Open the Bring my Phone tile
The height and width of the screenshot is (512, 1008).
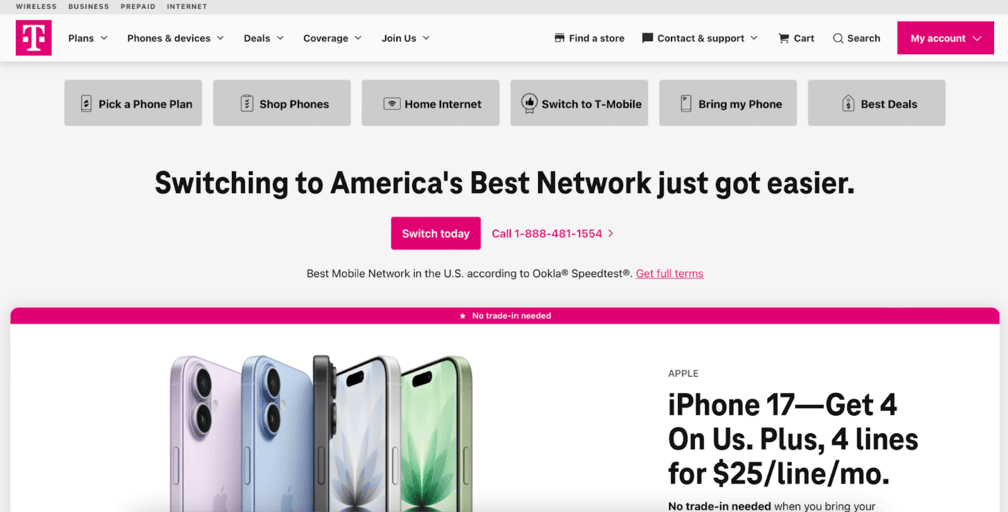[728, 103]
